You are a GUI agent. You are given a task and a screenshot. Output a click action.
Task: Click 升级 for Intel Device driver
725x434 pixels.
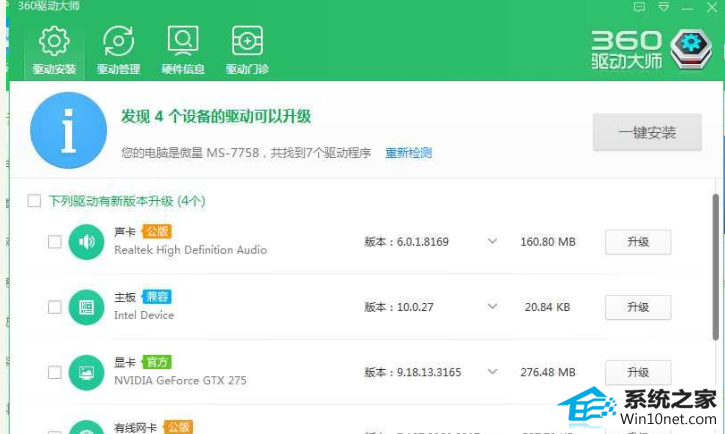[638, 307]
